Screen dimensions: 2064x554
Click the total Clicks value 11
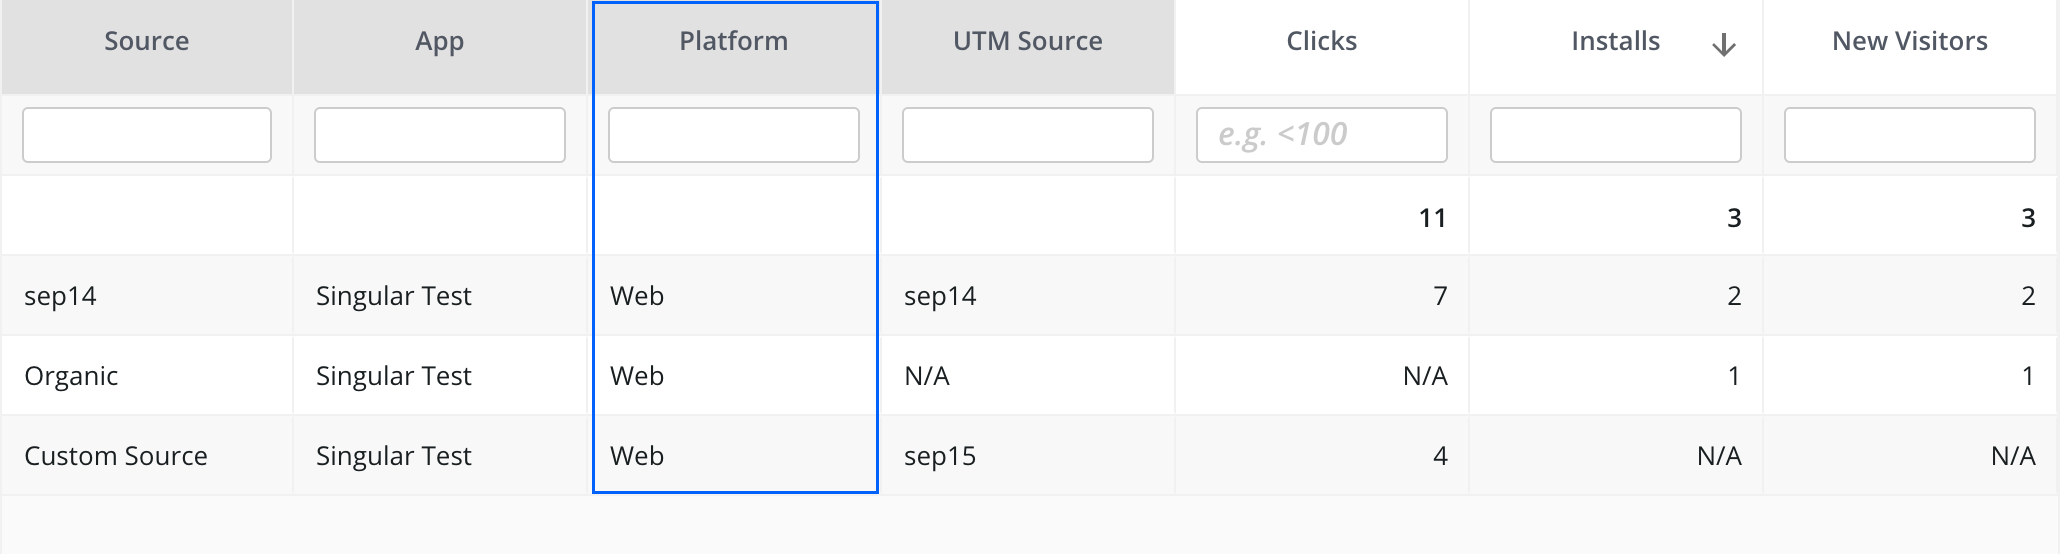pyautogui.click(x=1432, y=218)
